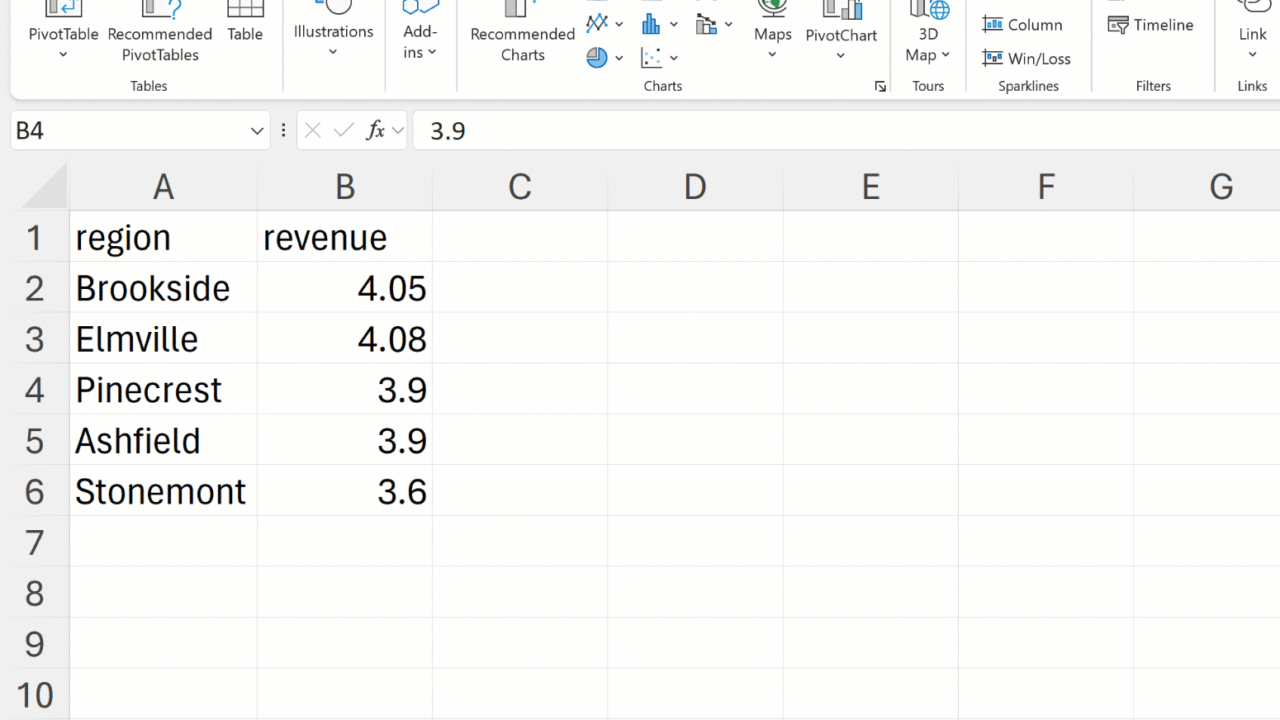Open the Add-ins menu
This screenshot has height=720, width=1280.
(420, 40)
